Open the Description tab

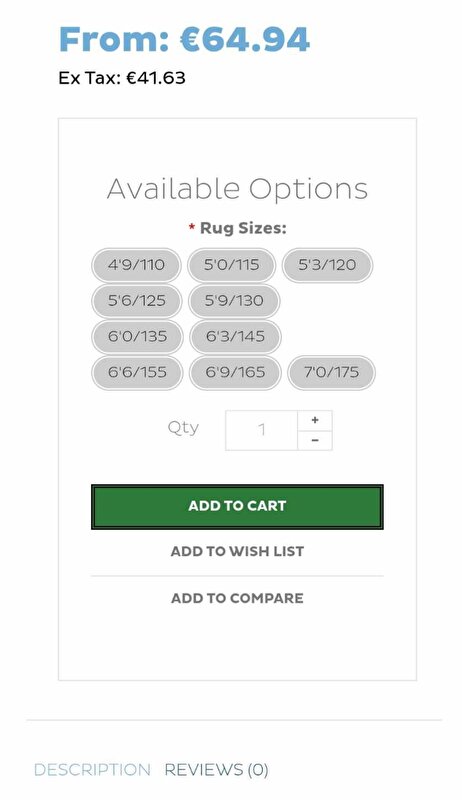[x=92, y=769]
